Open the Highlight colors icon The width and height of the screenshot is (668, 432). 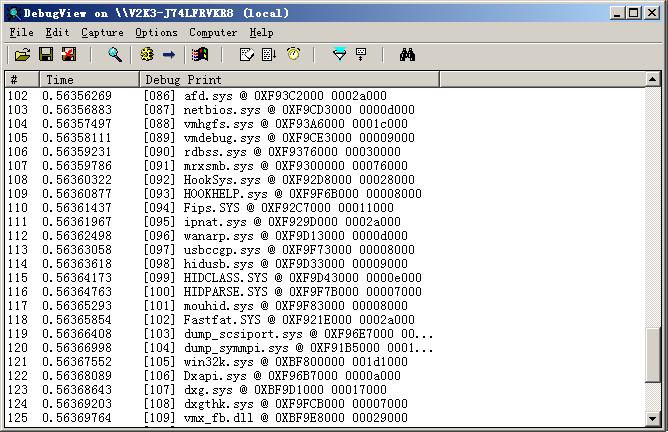point(200,55)
